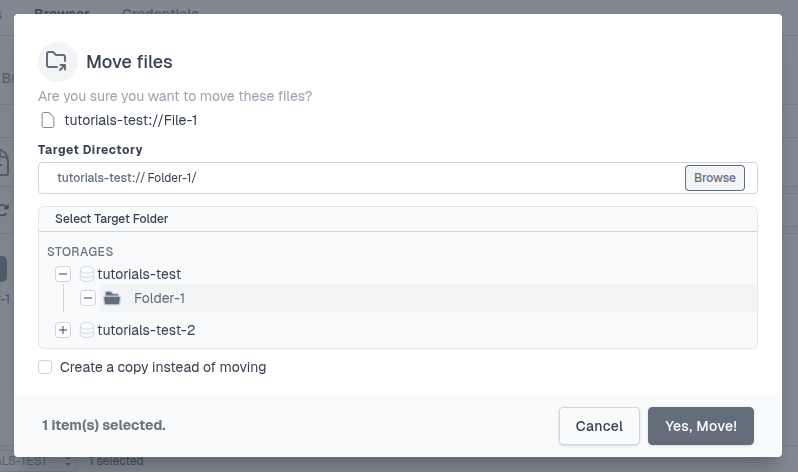798x472 pixels.
Task: Click the 'Create a copy instead of moving' label
Action: (163, 367)
